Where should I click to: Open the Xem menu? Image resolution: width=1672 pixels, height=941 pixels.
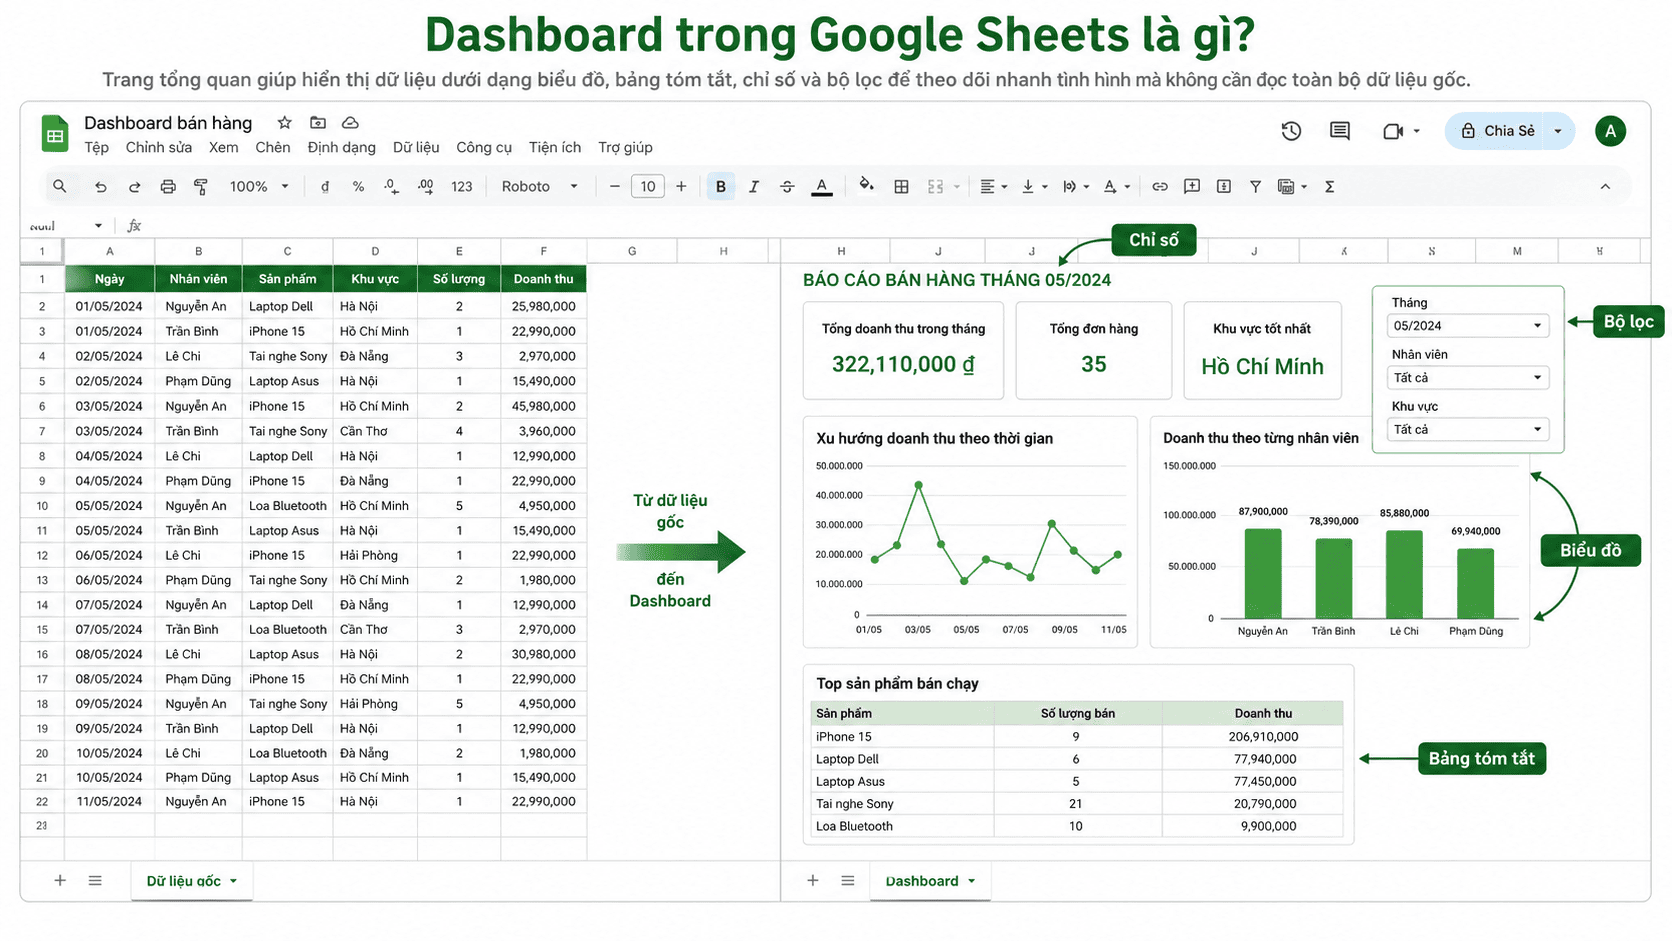(x=223, y=147)
